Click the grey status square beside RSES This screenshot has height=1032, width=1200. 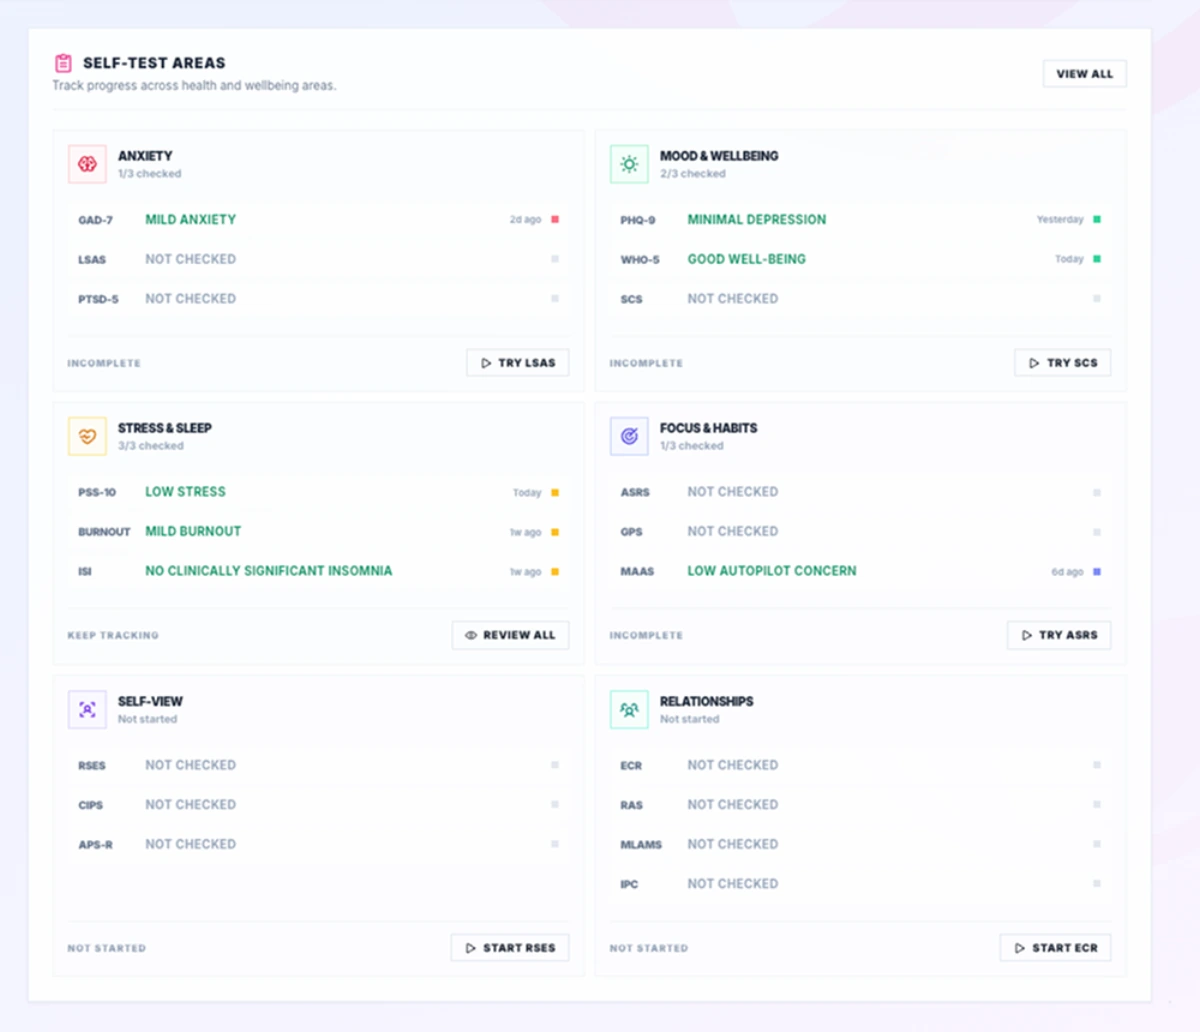coord(555,765)
